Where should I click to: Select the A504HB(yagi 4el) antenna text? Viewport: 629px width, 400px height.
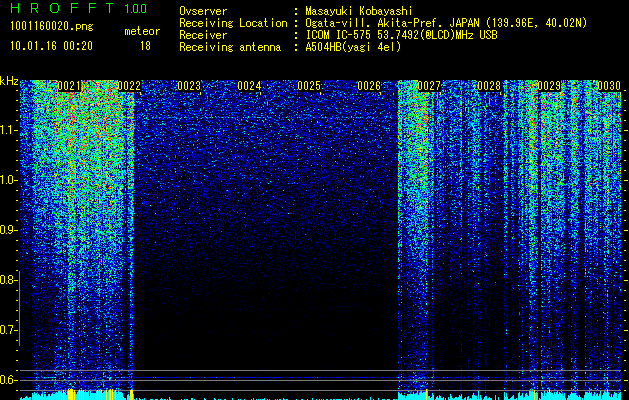[353, 47]
